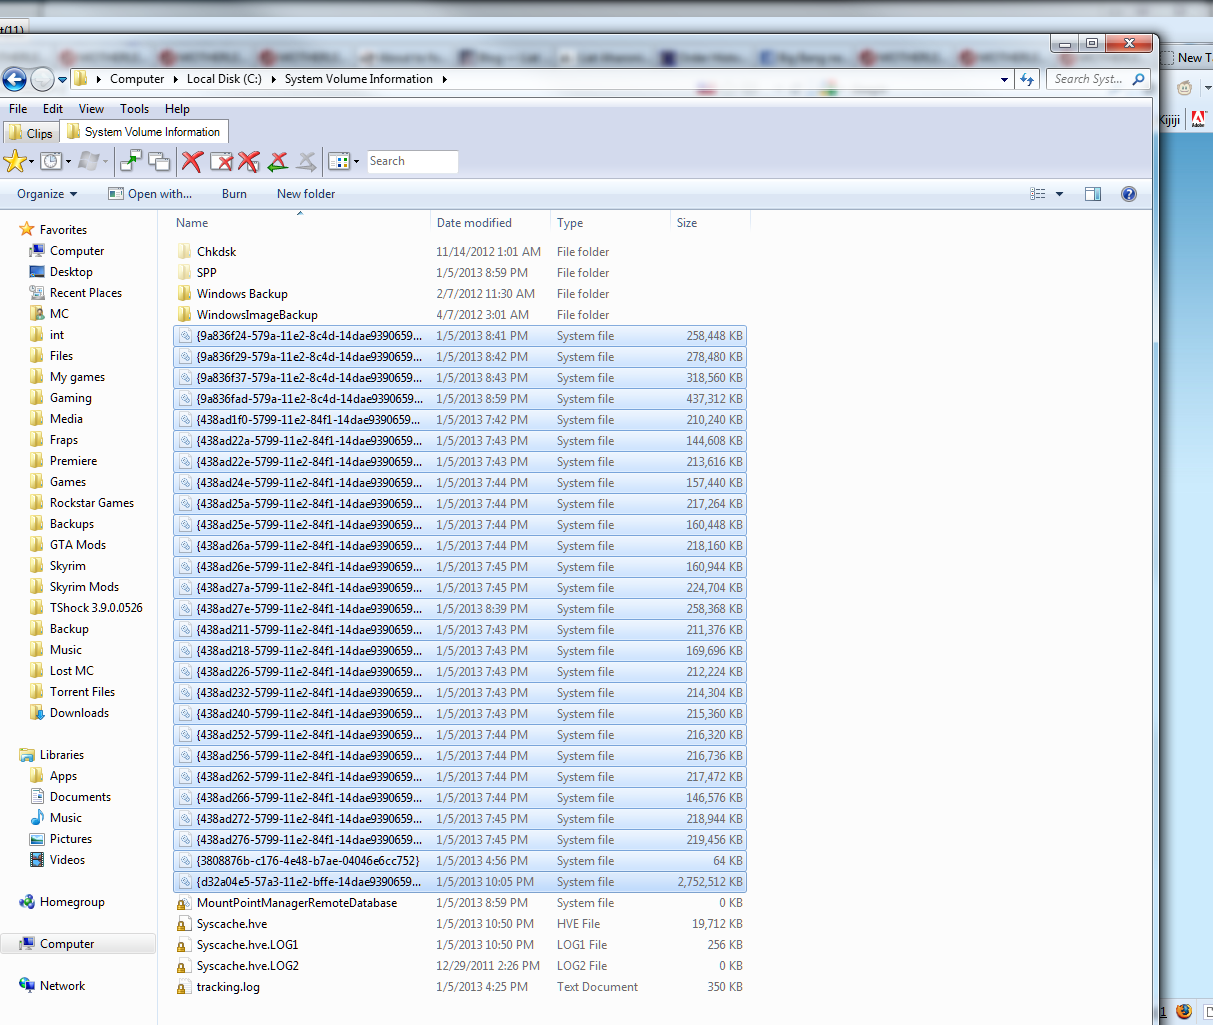Close the current tab with plain red X
This screenshot has width=1213, height=1025.
193,161
